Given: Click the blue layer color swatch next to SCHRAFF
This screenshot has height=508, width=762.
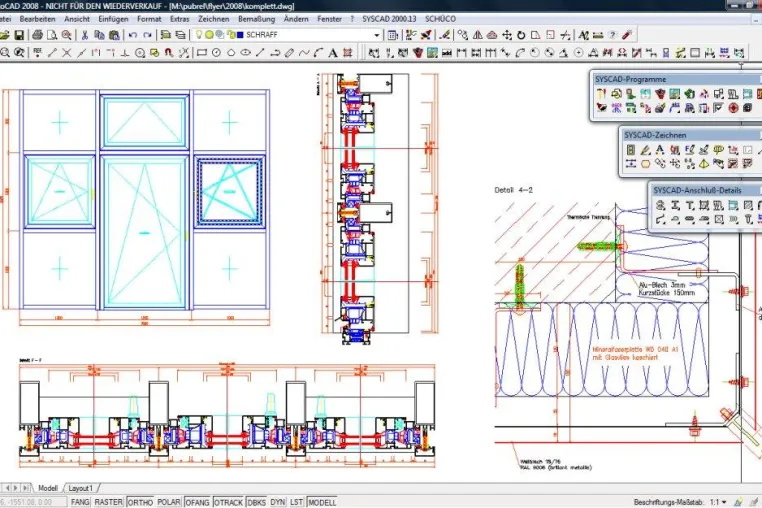Looking at the screenshot, I should tap(240, 35).
